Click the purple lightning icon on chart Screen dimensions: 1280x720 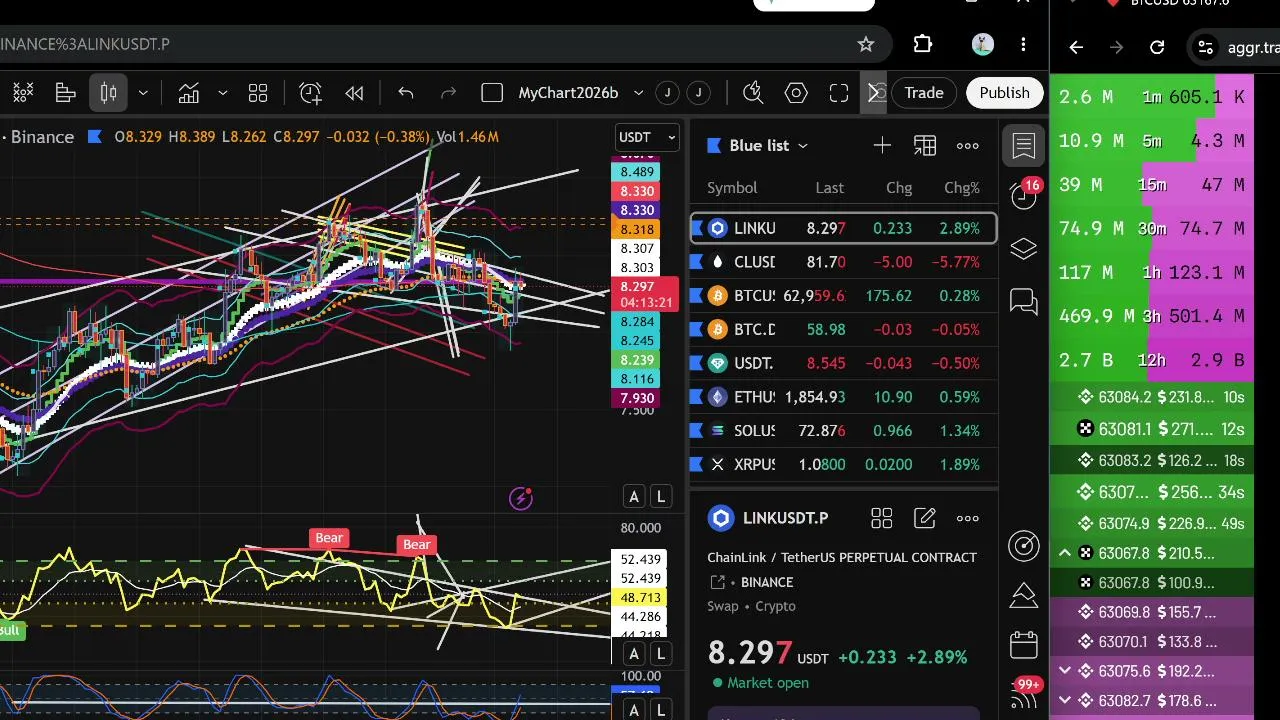521,498
